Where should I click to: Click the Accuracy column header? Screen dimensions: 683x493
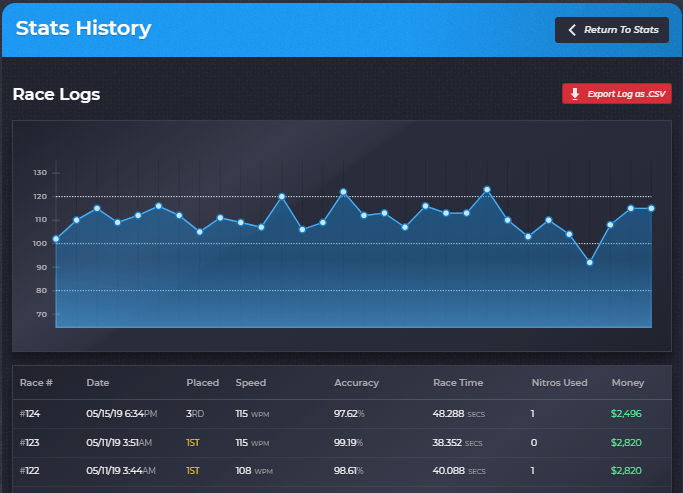(355, 383)
